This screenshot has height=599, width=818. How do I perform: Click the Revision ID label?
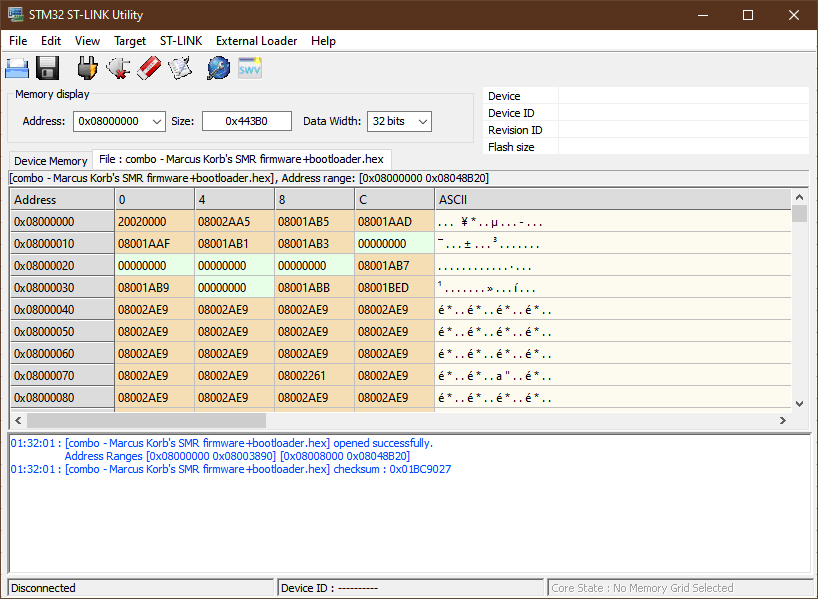coord(515,130)
